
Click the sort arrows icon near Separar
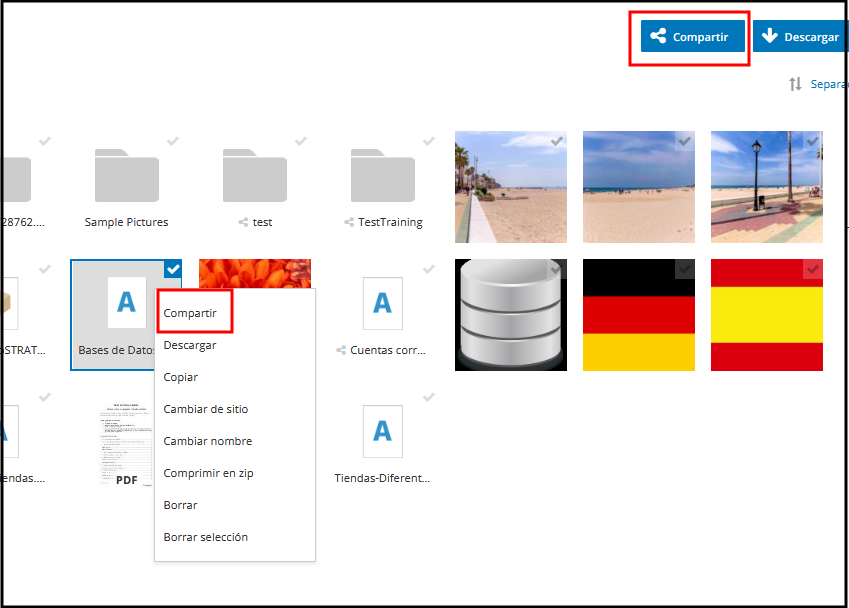[x=795, y=85]
